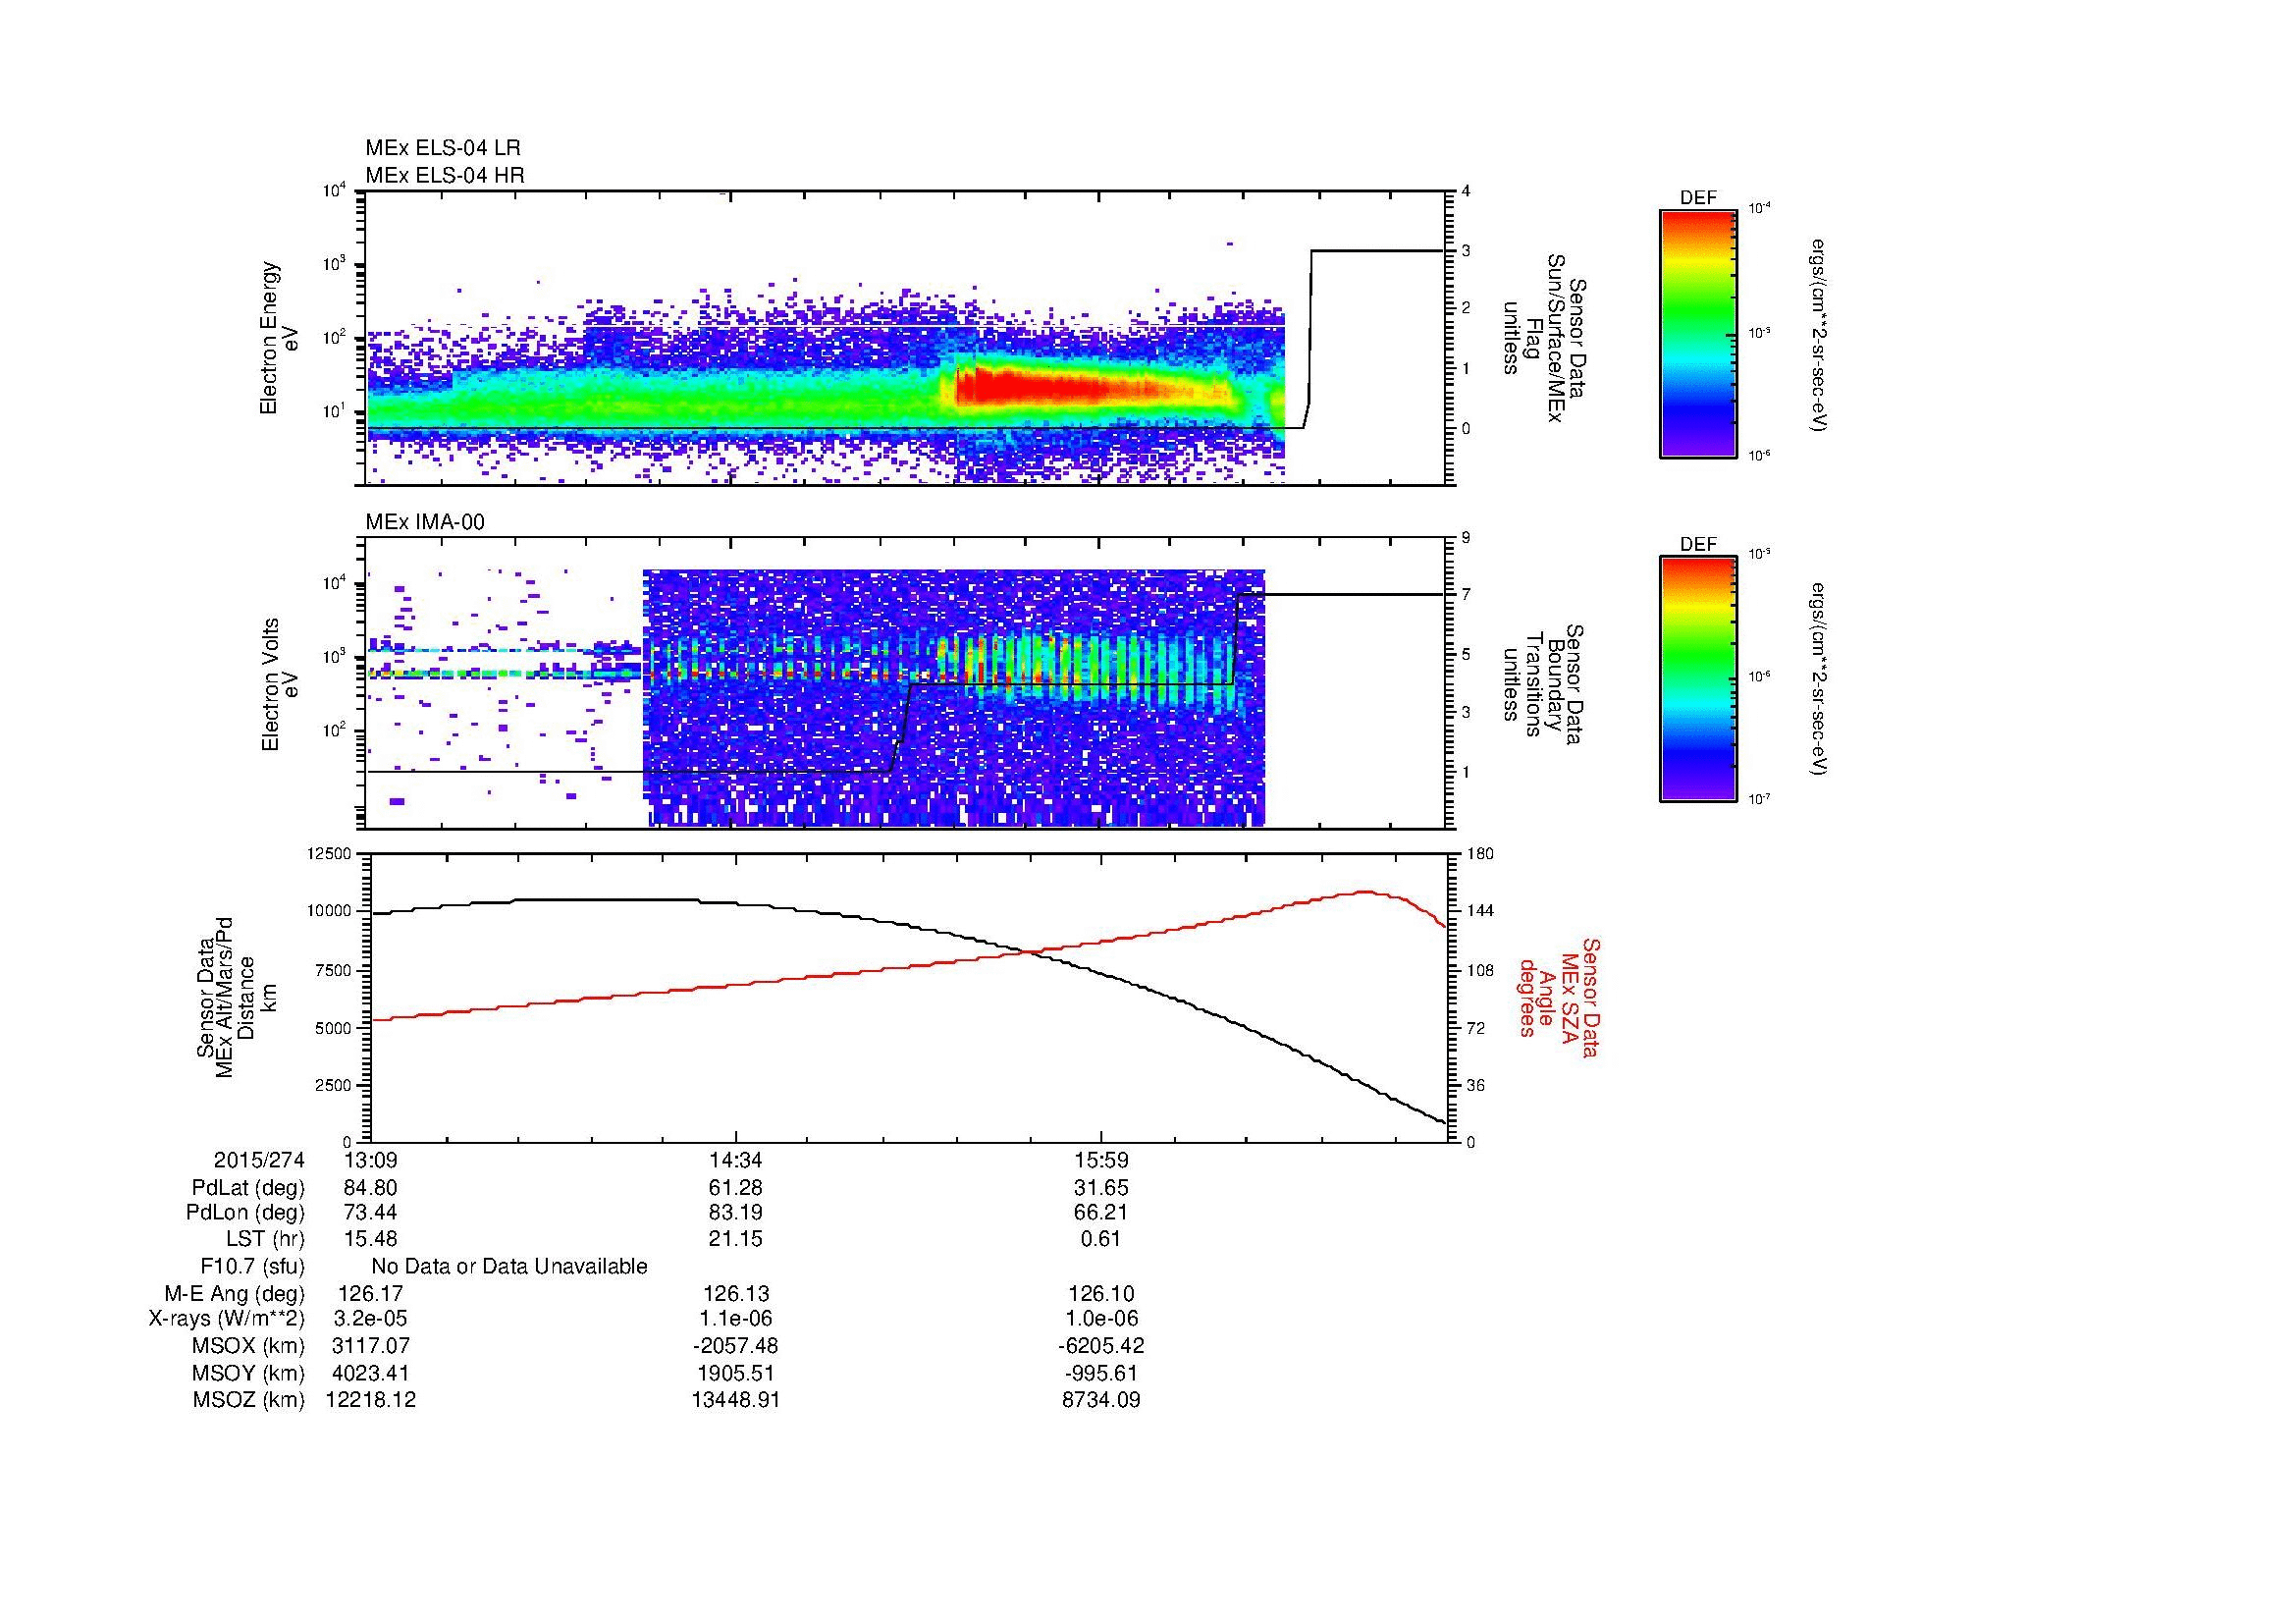Viewport: 2296px width, 1623px height.
Task: Click the '12500' altitude axis tick label
Action: coord(330,853)
